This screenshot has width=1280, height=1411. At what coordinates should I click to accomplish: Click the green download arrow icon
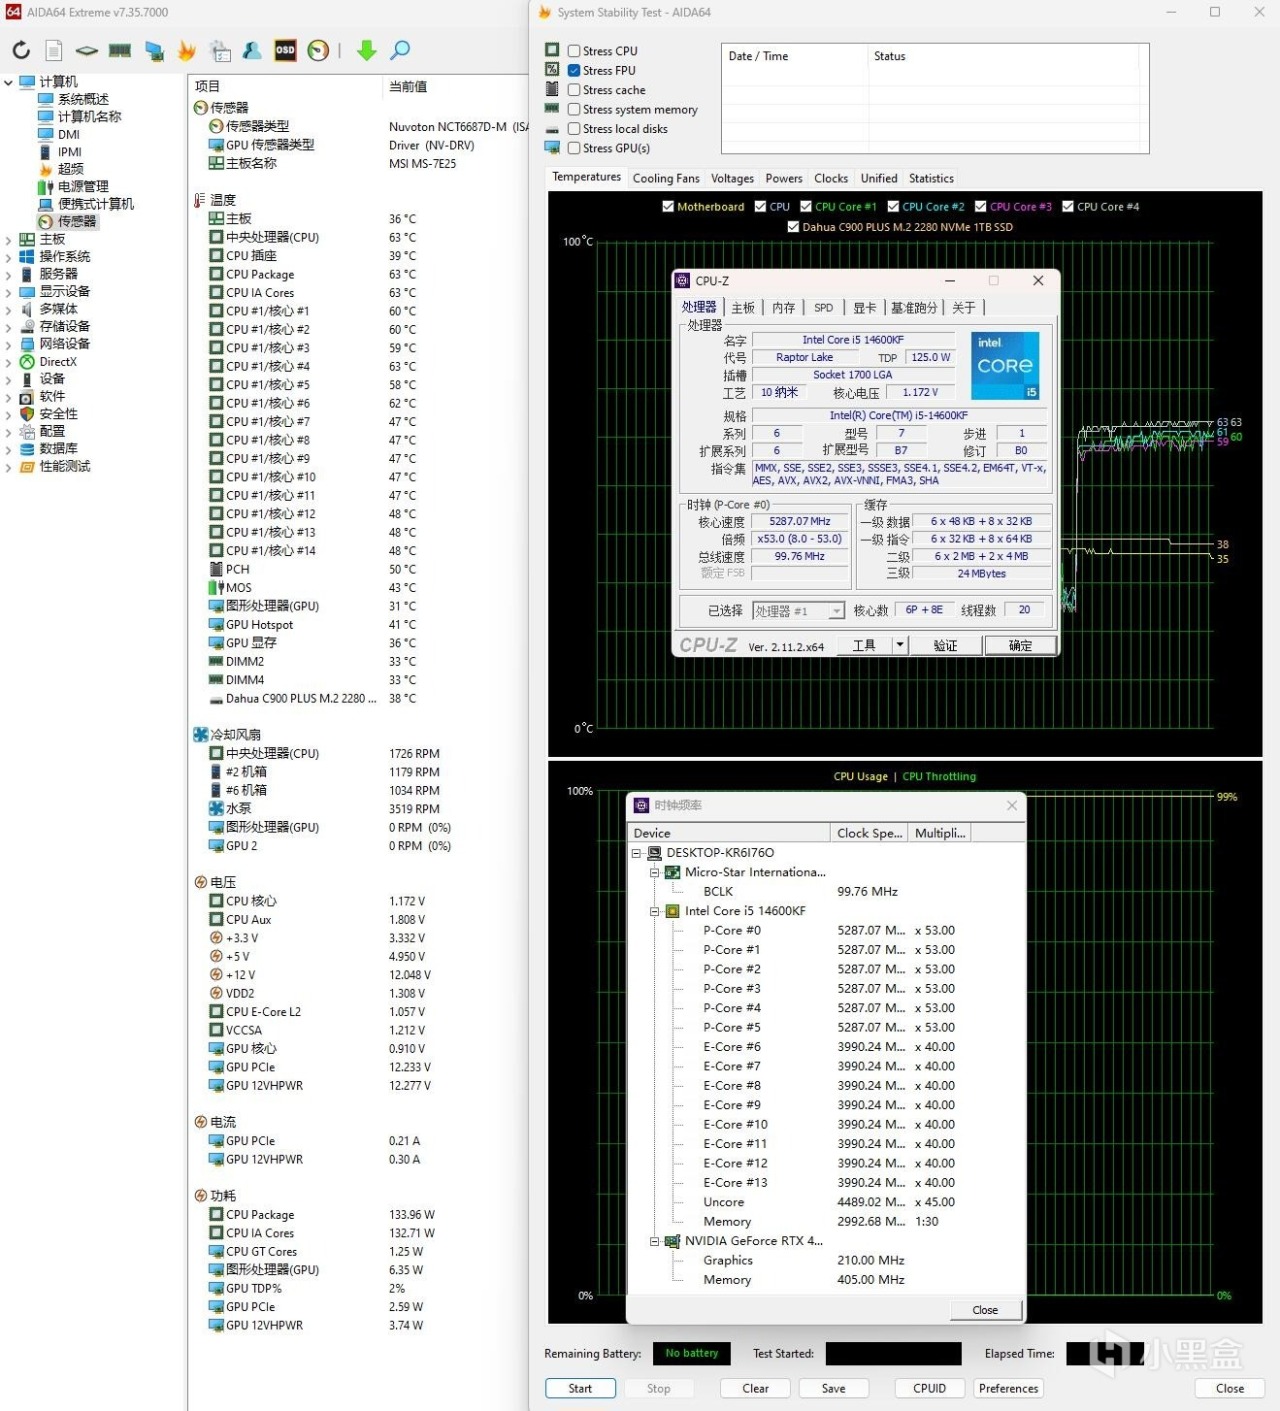point(367,50)
